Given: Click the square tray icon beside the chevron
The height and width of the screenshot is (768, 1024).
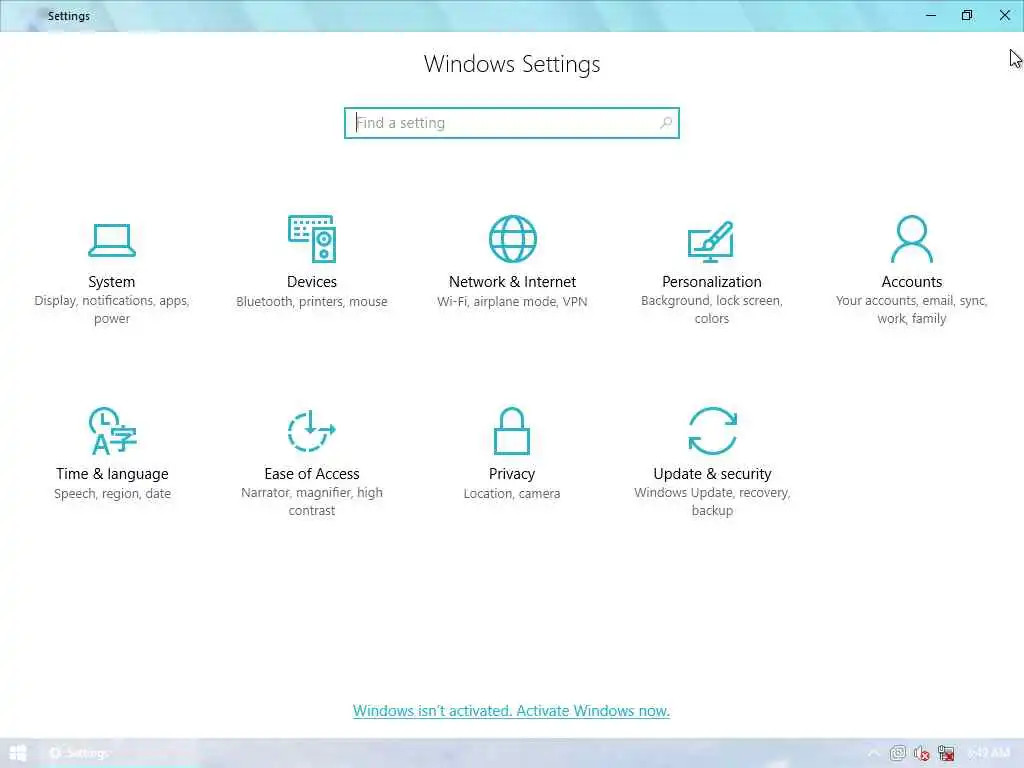Looking at the screenshot, I should point(898,754).
